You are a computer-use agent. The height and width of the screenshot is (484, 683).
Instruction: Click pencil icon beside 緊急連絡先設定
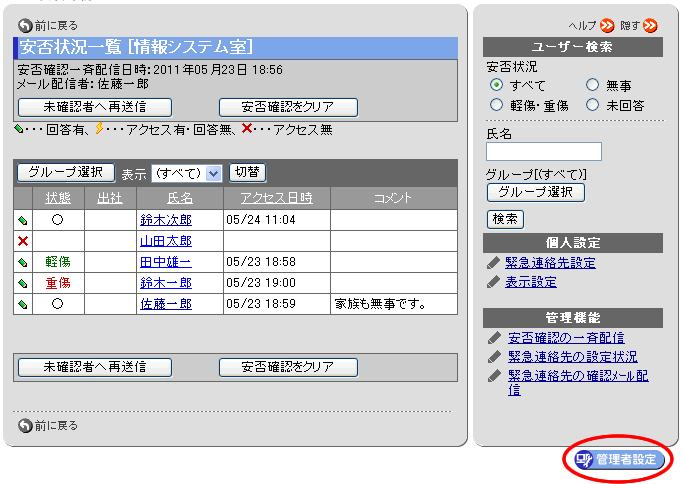tap(493, 263)
